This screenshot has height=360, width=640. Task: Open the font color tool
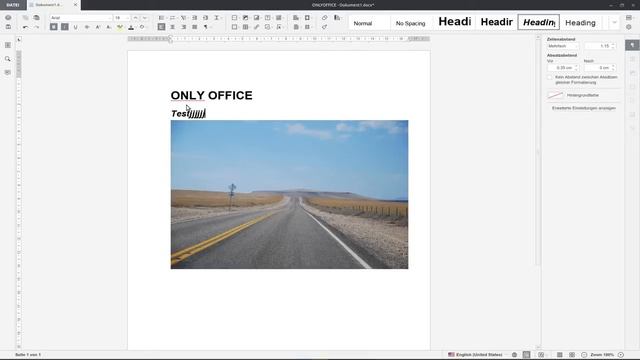131,27
